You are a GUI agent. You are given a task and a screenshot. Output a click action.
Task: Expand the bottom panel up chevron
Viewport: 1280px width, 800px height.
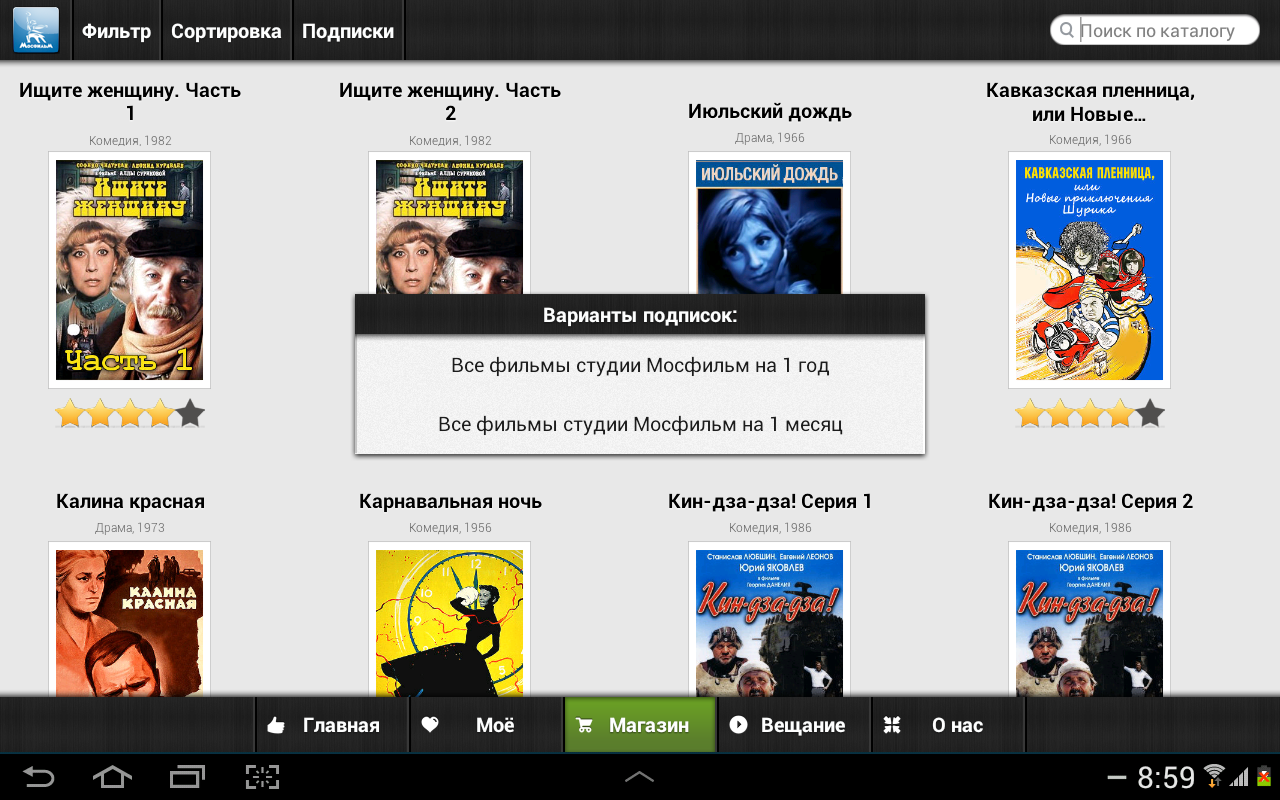click(x=640, y=777)
